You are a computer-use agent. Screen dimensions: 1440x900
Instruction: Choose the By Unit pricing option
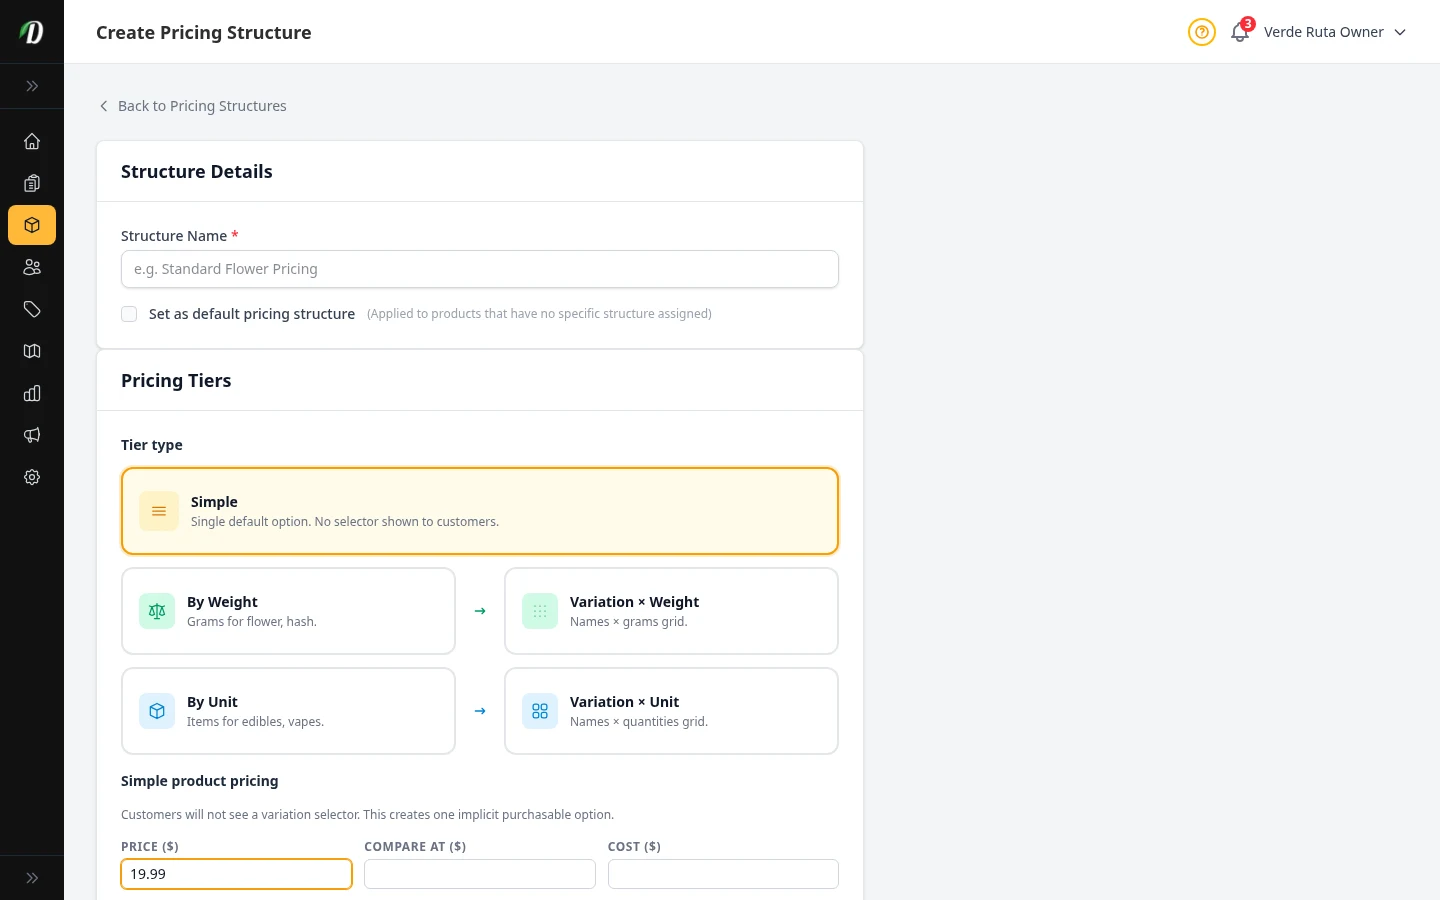click(x=288, y=710)
